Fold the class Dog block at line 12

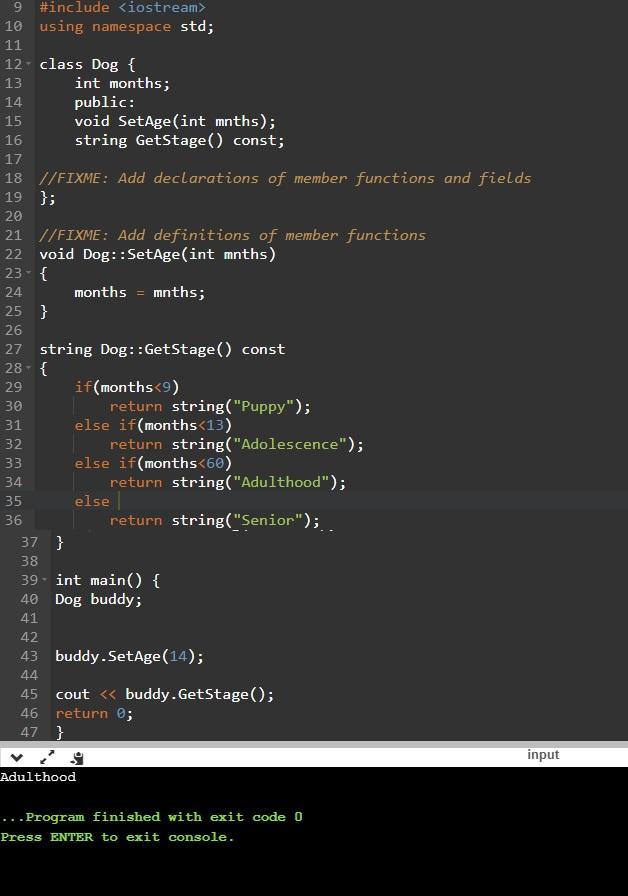[29, 63]
